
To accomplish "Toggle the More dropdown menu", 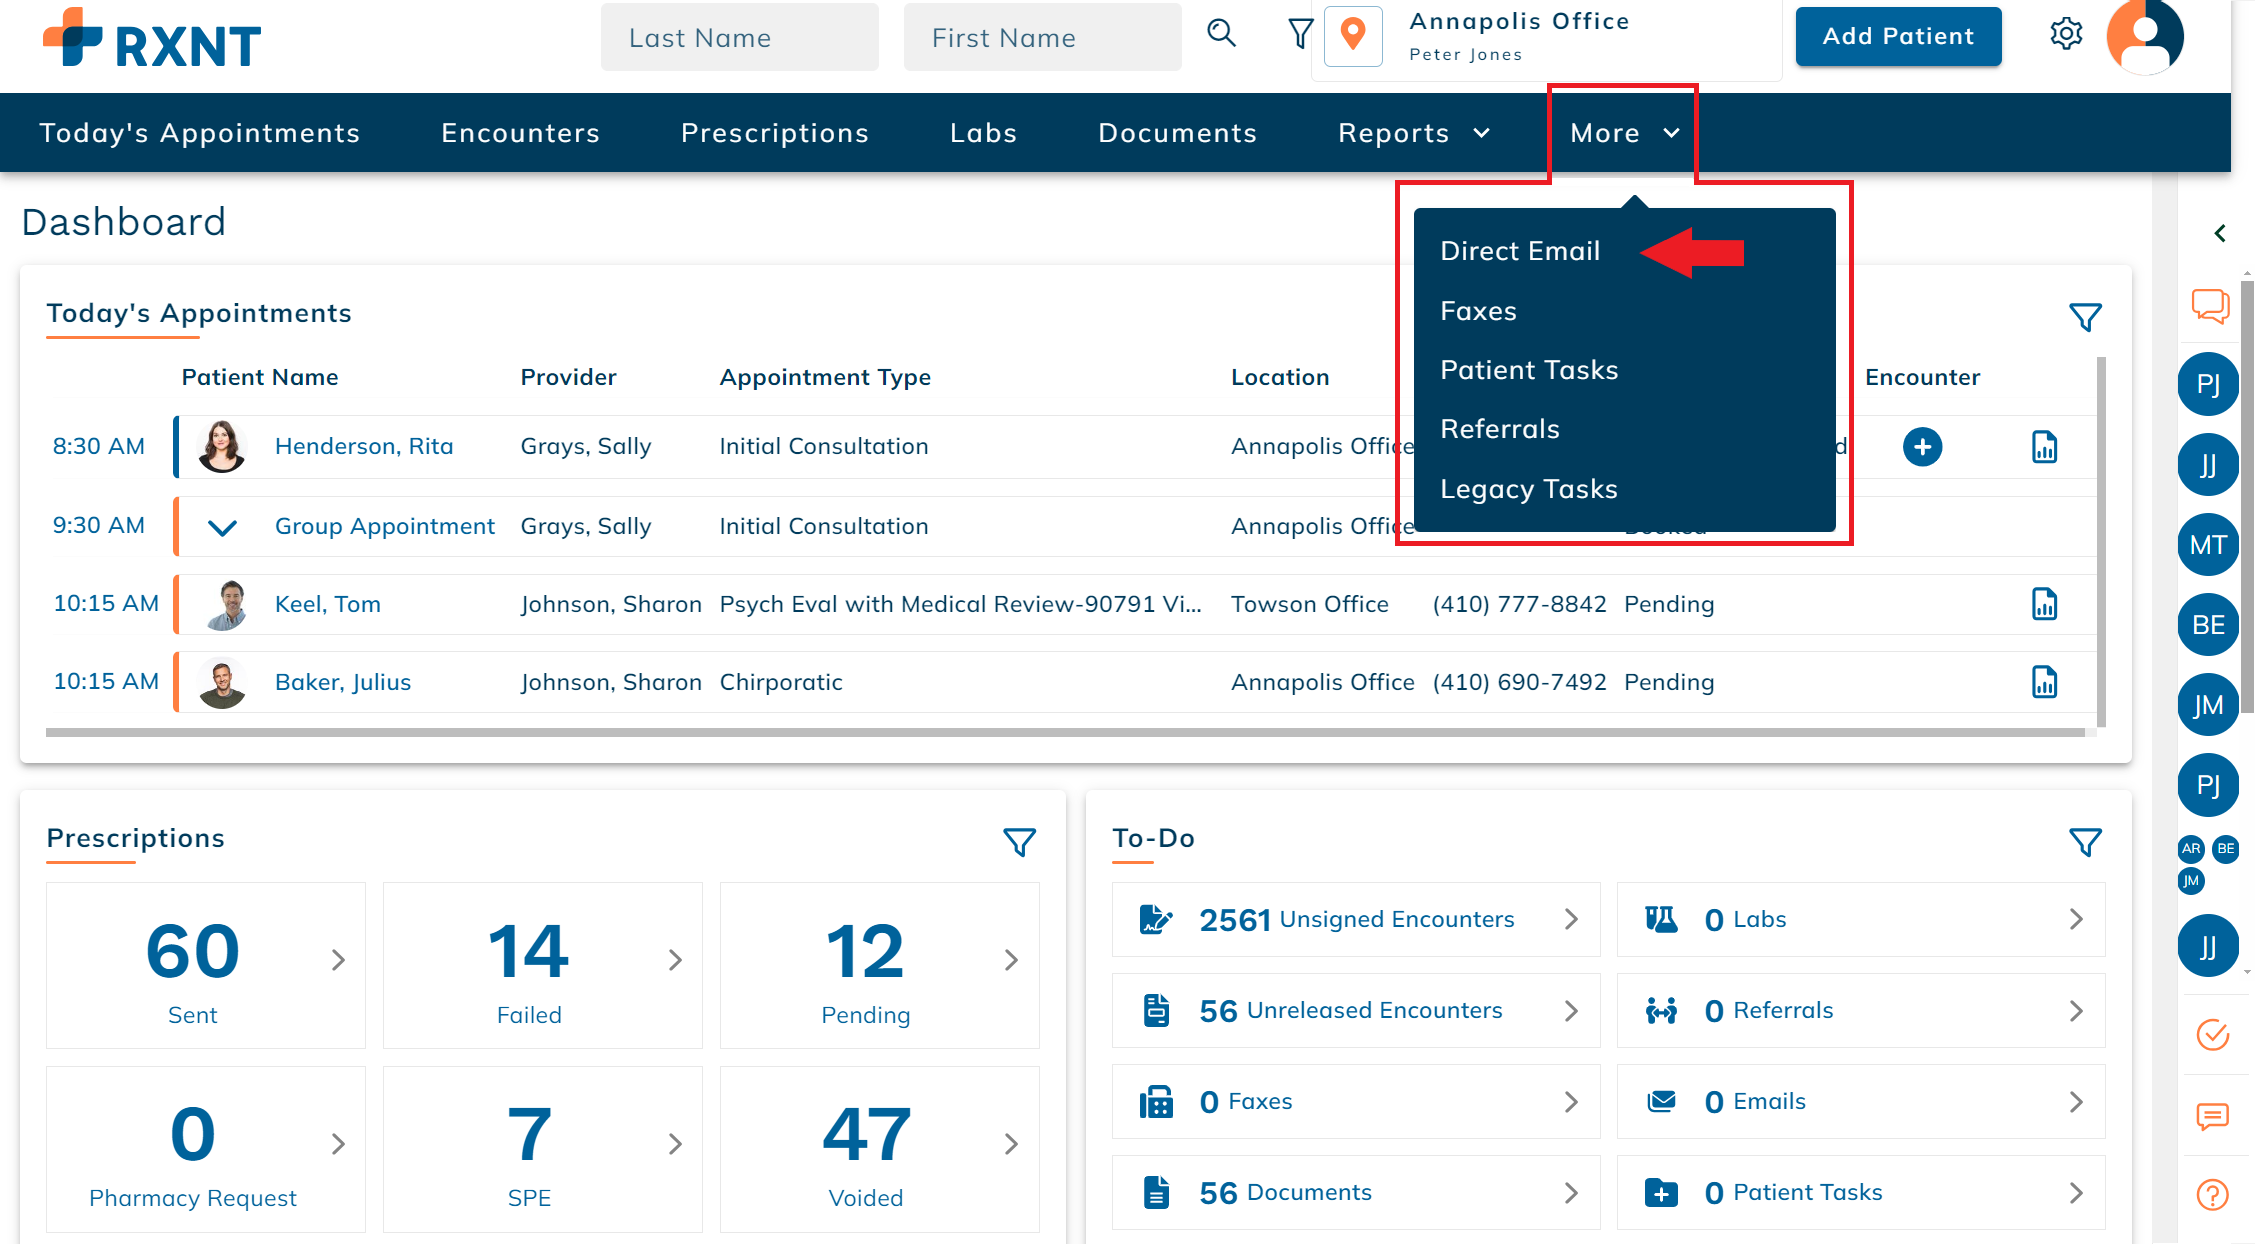I will click(x=1624, y=133).
